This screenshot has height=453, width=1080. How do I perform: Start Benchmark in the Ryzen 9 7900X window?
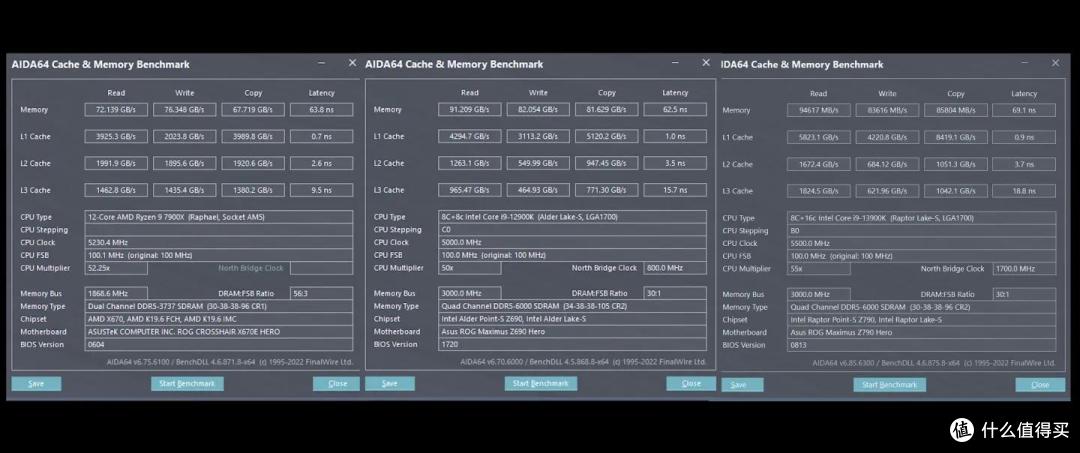(x=187, y=383)
